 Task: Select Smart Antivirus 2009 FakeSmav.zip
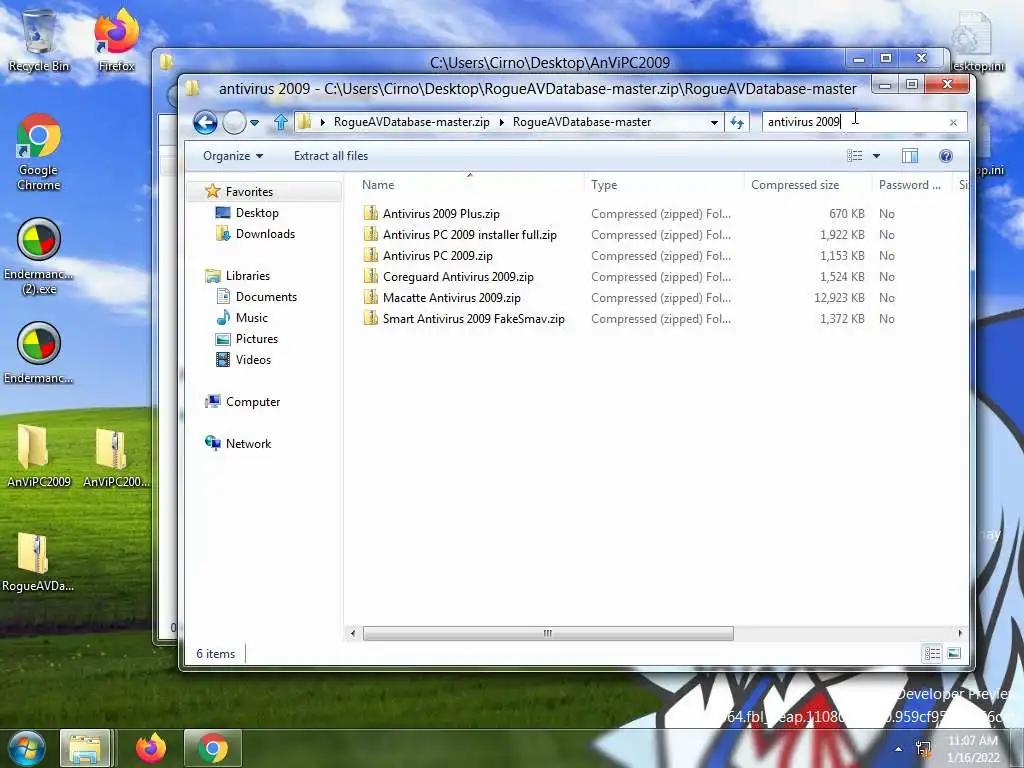tap(473, 319)
